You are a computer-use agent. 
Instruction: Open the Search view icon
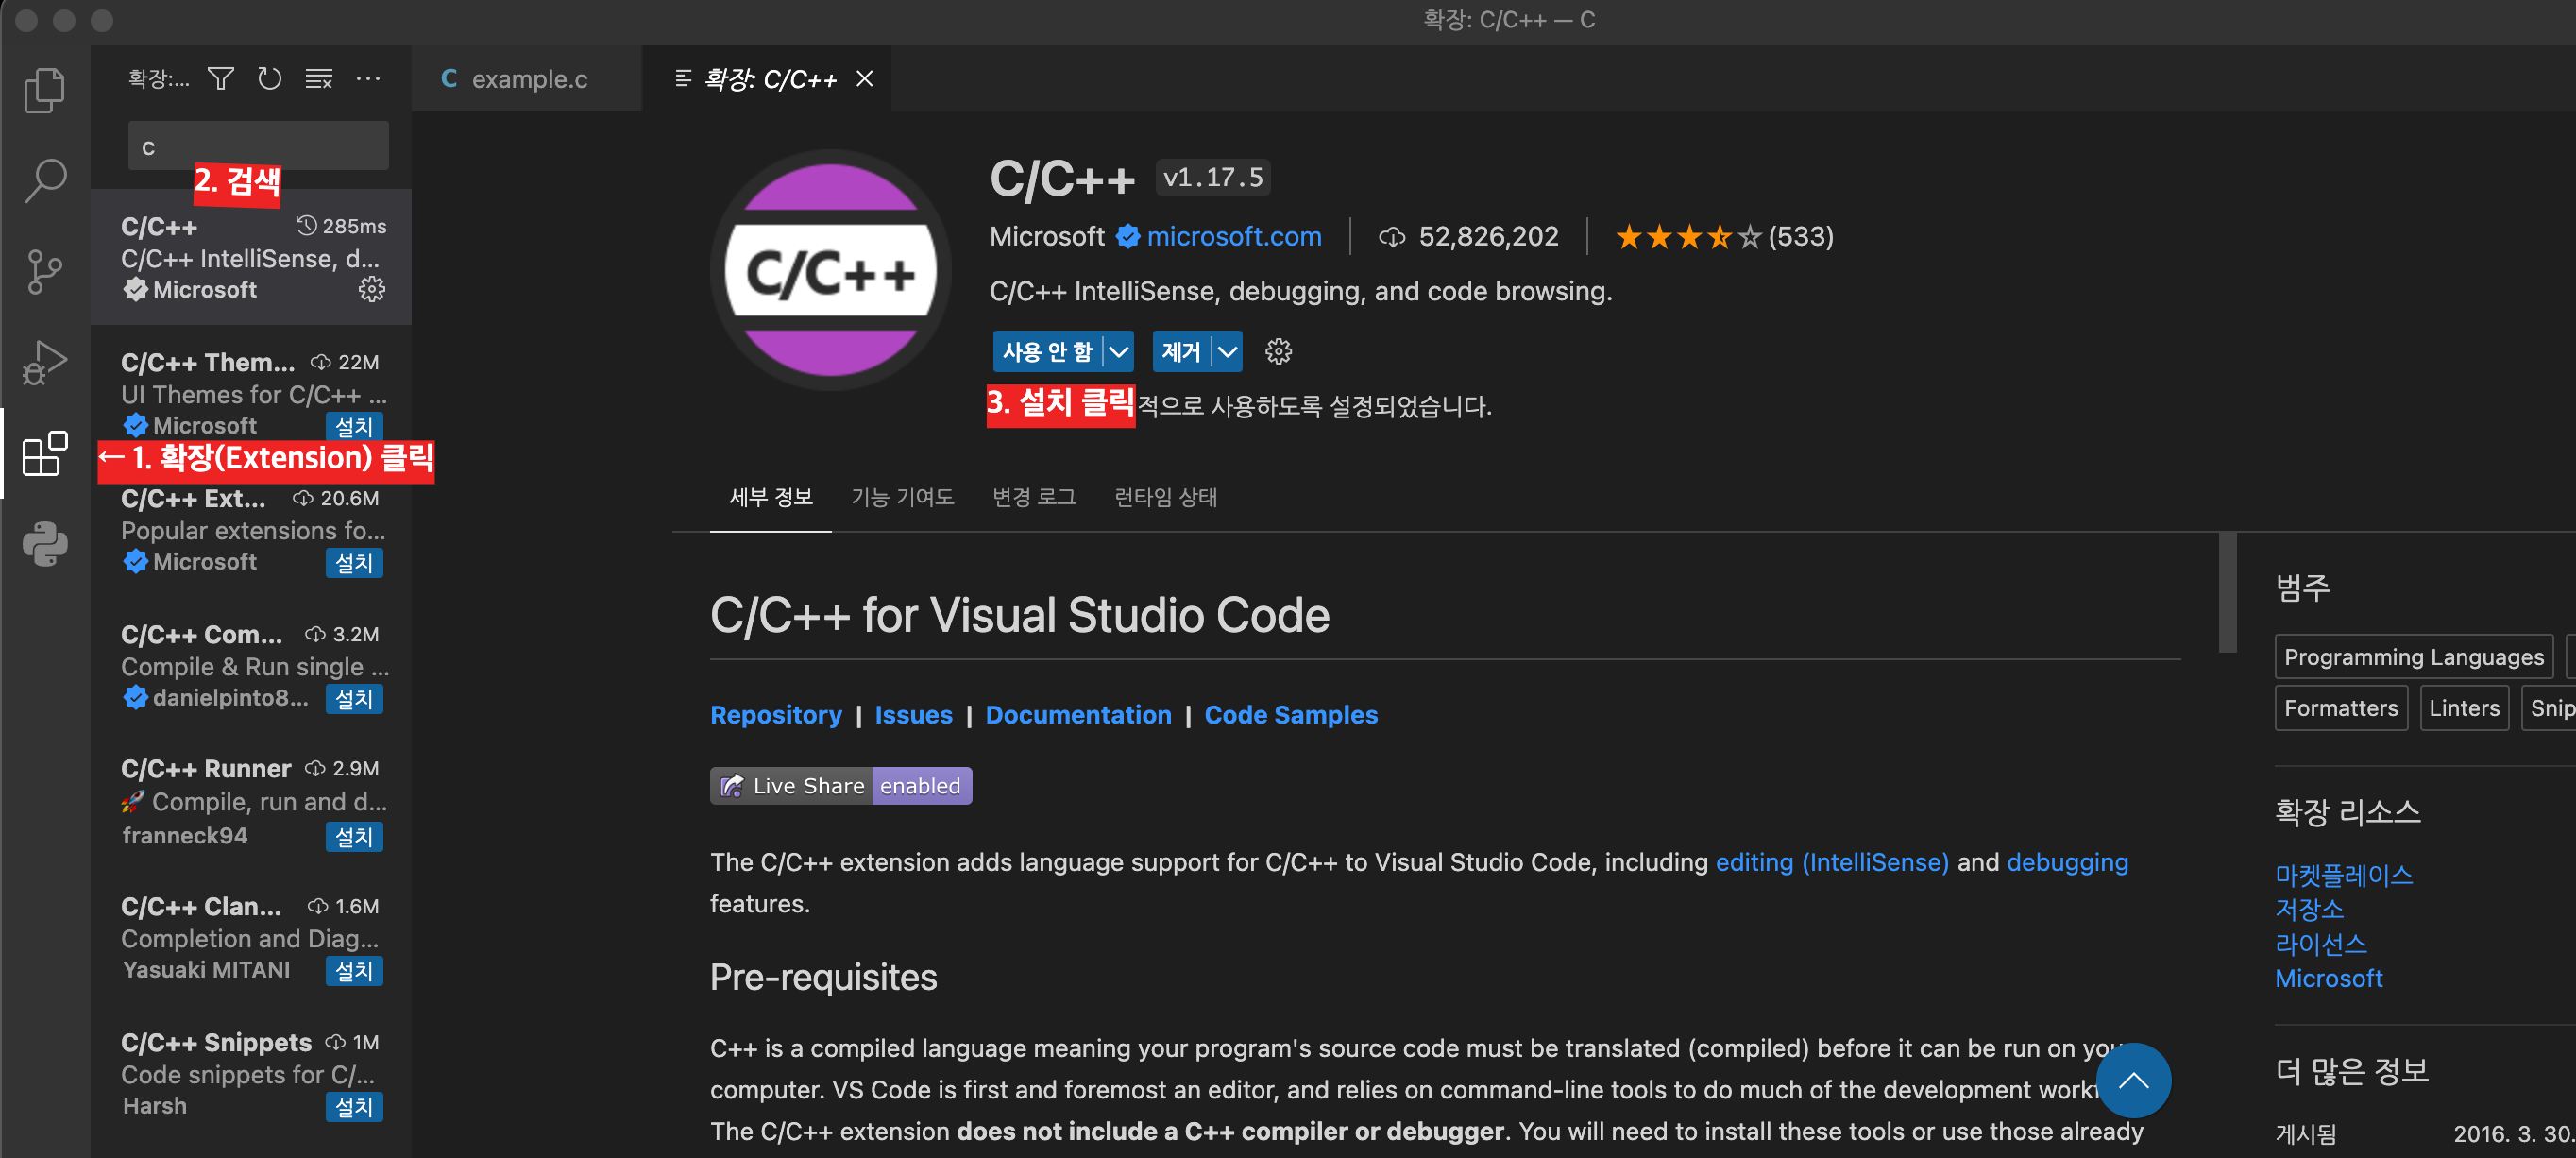tap(44, 181)
